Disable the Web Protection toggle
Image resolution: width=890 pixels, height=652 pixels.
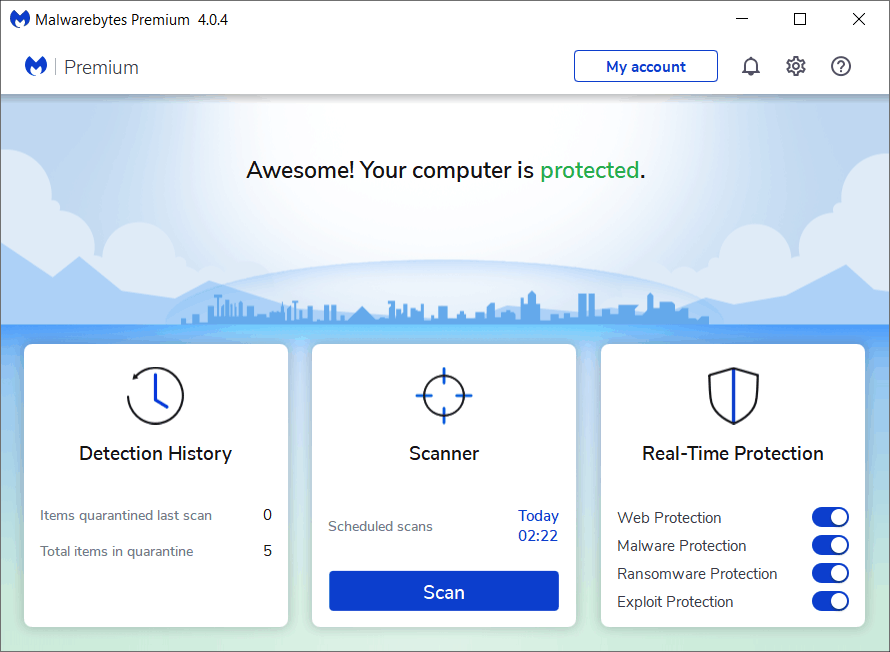coord(830,517)
